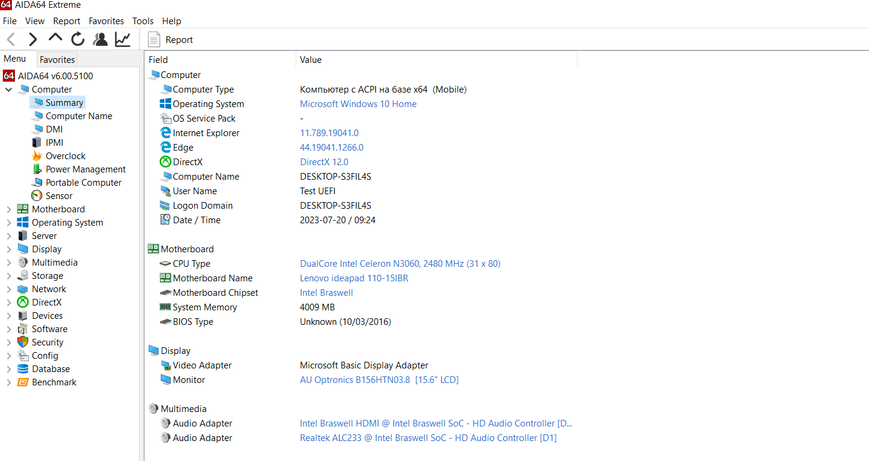The image size is (869, 461).
Task: Select the Video Adapter row
Action: (361, 365)
